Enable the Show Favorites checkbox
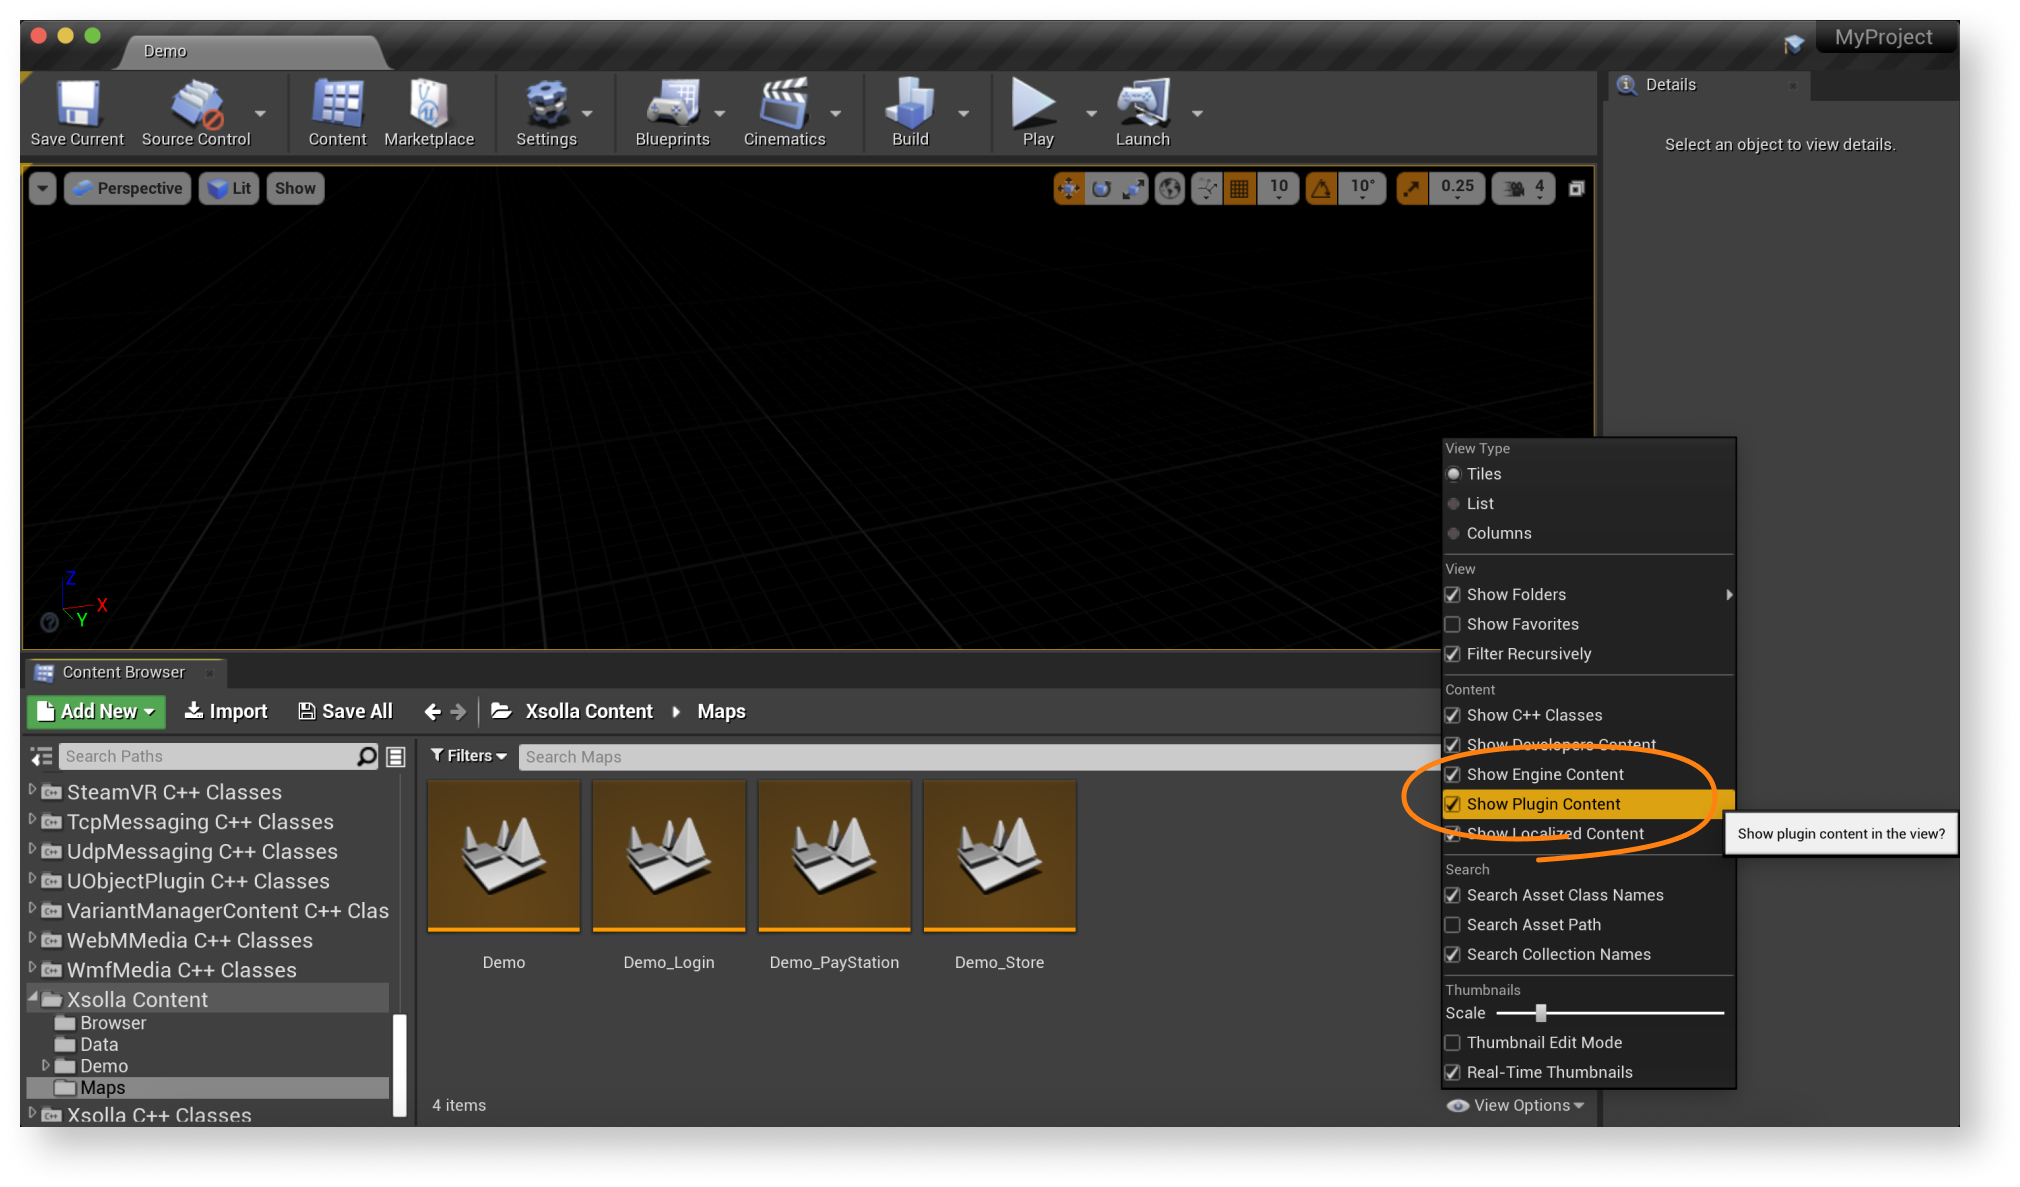Image resolution: width=2020 pixels, height=1187 pixels. [x=1453, y=624]
